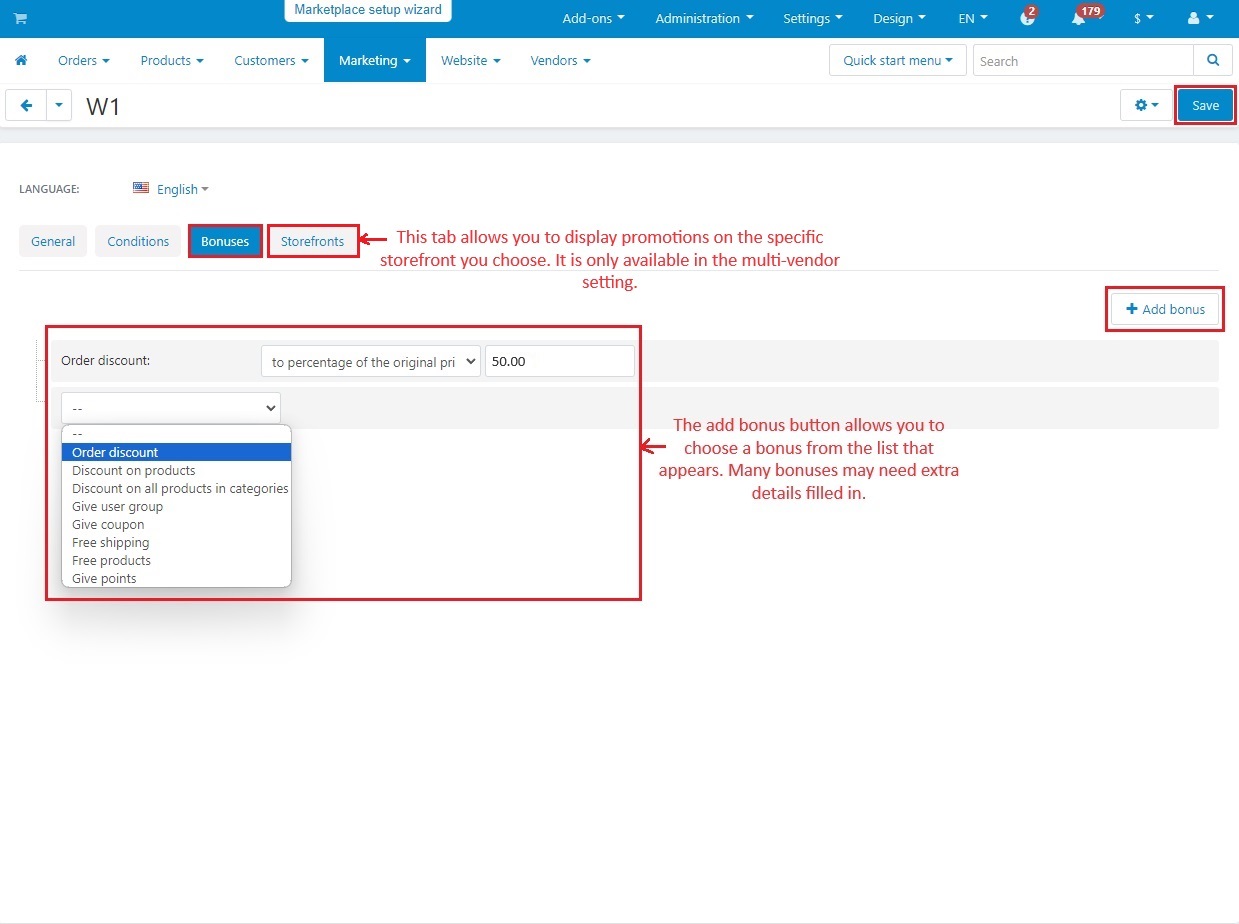This screenshot has width=1239, height=924.
Task: Select 'Give points' option
Action: coord(176,578)
